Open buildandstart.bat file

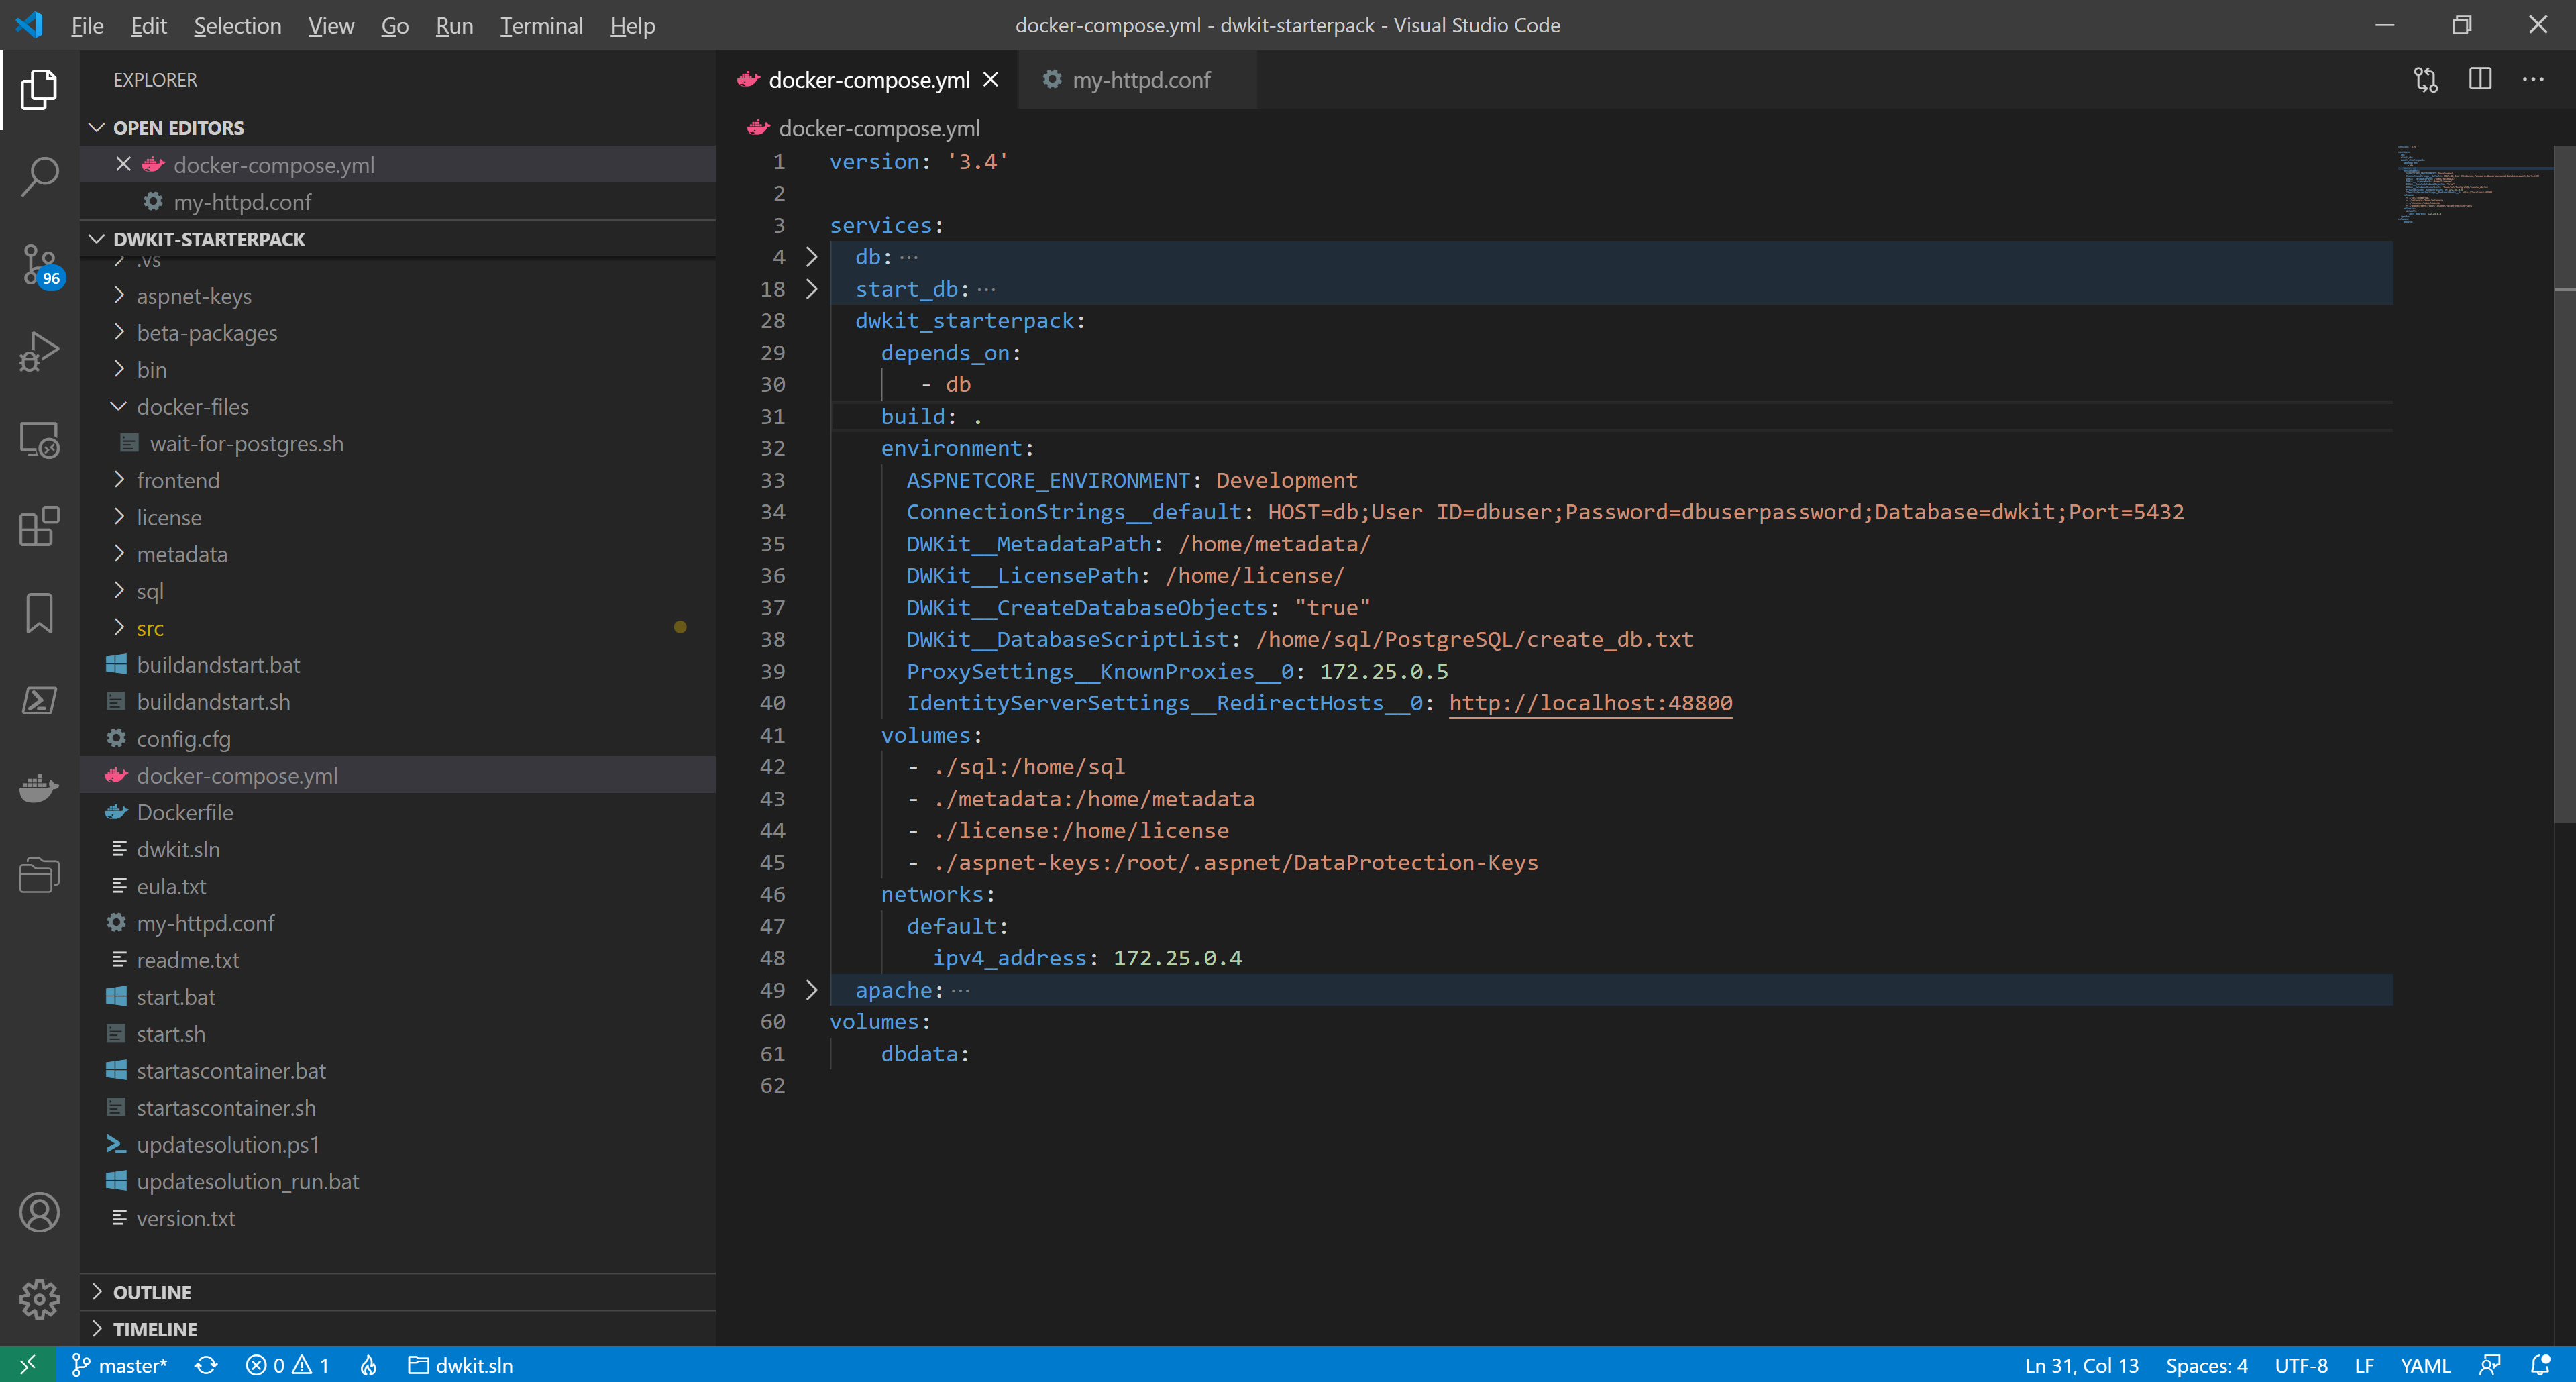click(x=398, y=665)
